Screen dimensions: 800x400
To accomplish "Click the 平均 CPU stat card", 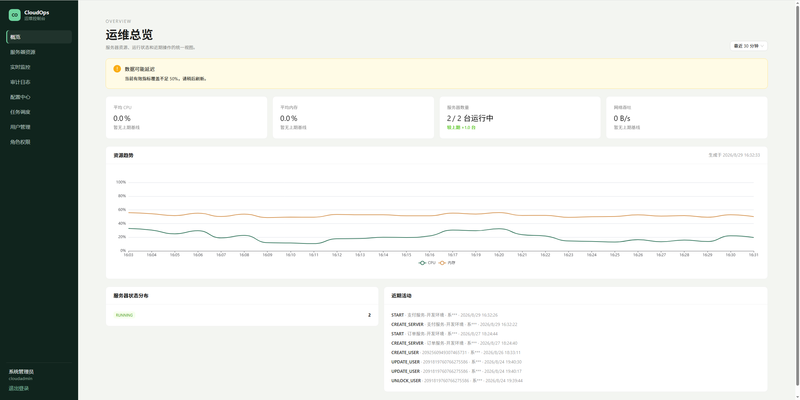I will pyautogui.click(x=186, y=117).
